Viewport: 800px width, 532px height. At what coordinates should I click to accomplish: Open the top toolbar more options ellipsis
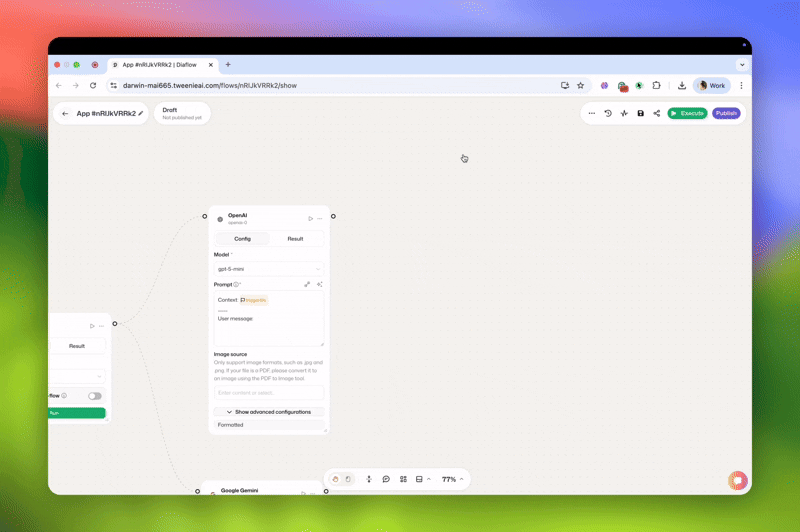pos(591,113)
